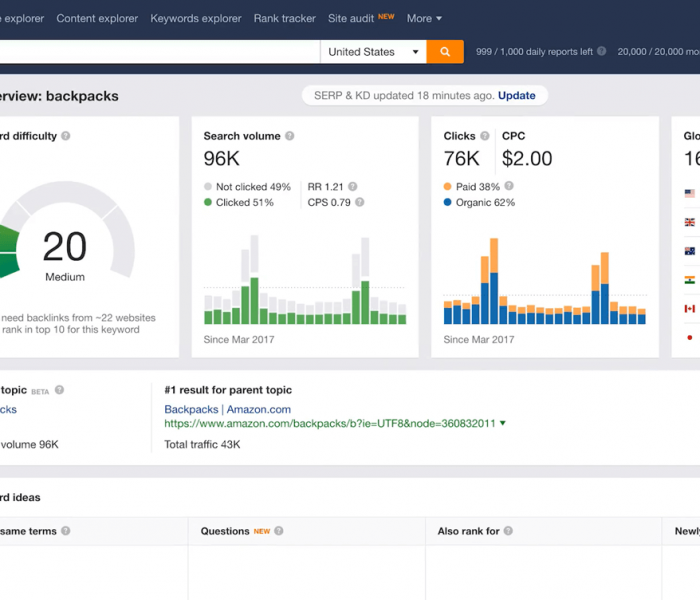700x600 pixels.
Task: Open the United States country dropdown
Action: point(373,52)
